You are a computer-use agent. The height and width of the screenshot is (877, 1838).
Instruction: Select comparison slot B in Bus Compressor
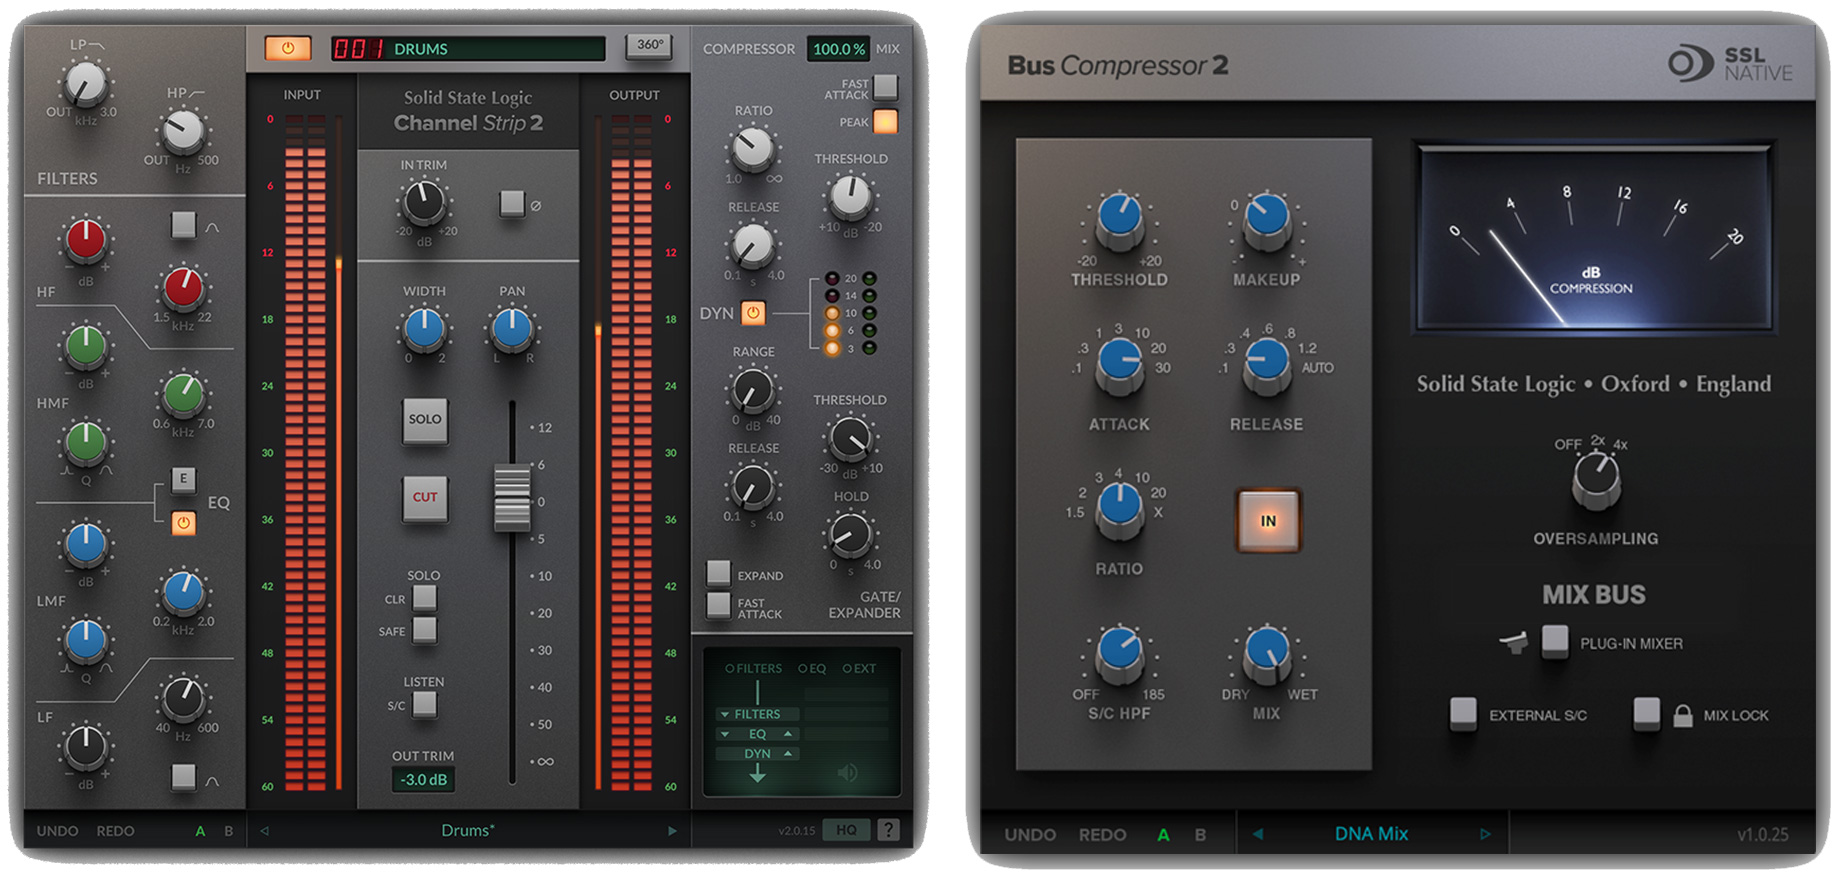[x=1200, y=835]
